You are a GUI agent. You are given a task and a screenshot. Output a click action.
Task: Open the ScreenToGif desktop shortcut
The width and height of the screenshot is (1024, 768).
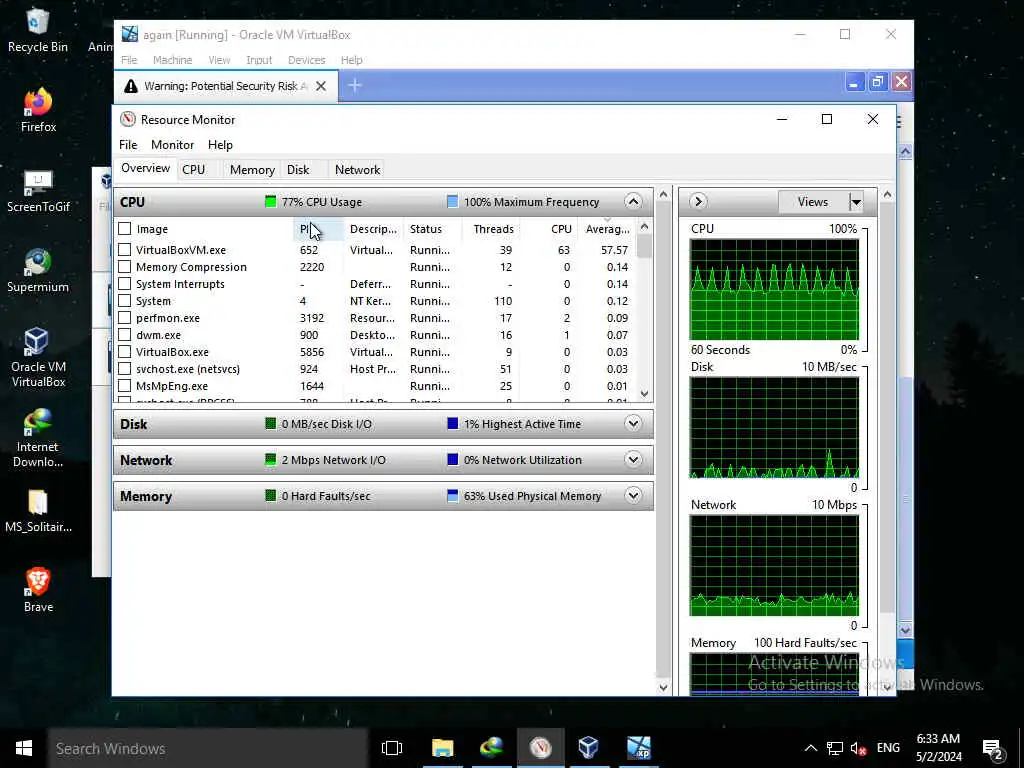38,191
